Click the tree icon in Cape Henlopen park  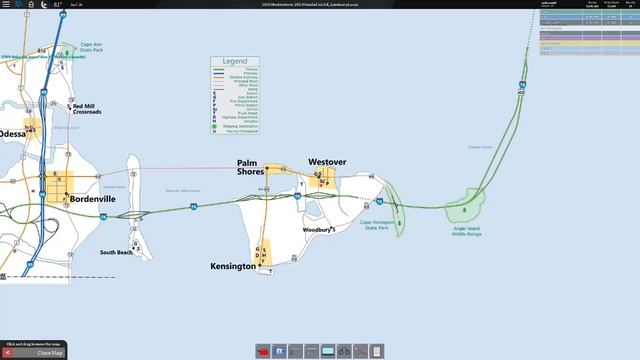point(400,223)
